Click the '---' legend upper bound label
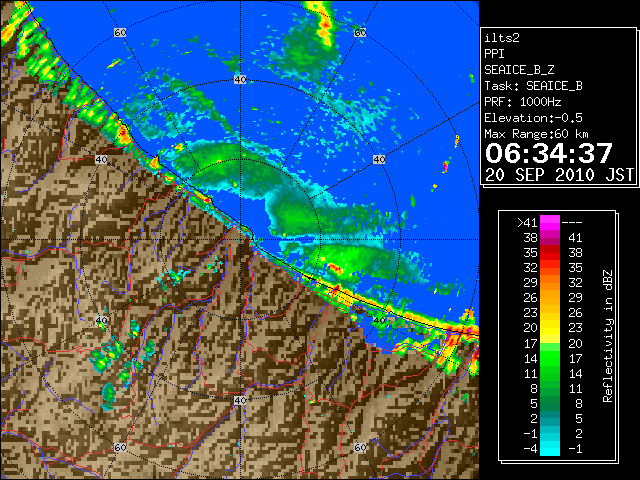 pos(572,223)
